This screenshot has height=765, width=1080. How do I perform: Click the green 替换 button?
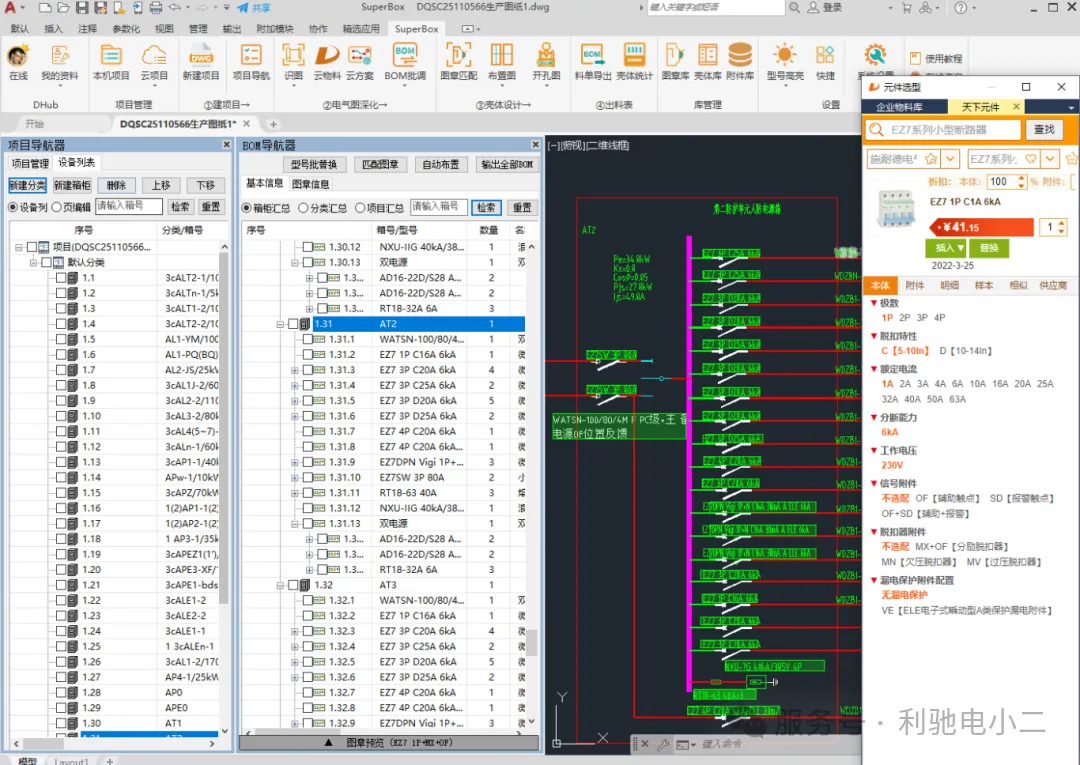tap(989, 248)
